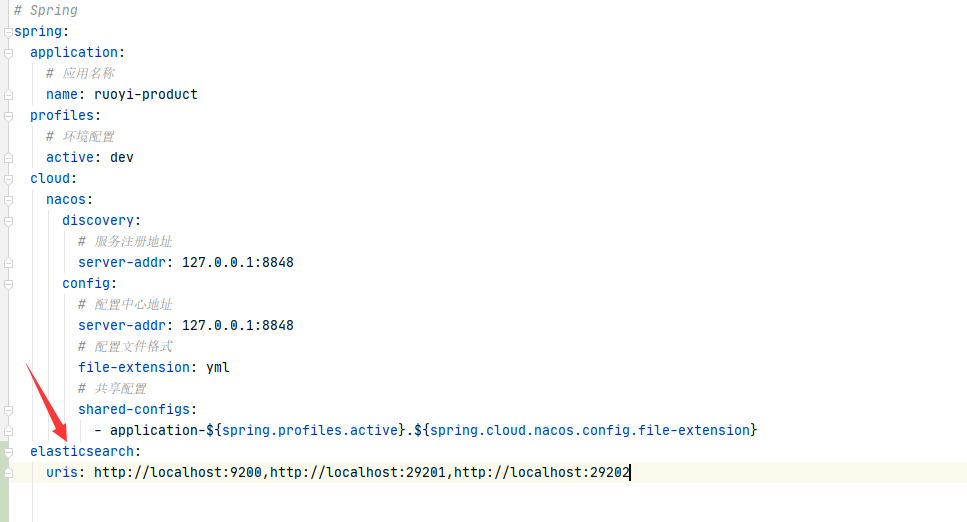Image resolution: width=967 pixels, height=522 pixels.
Task: Click the file-extension value yml
Action: pyautogui.click(x=218, y=367)
